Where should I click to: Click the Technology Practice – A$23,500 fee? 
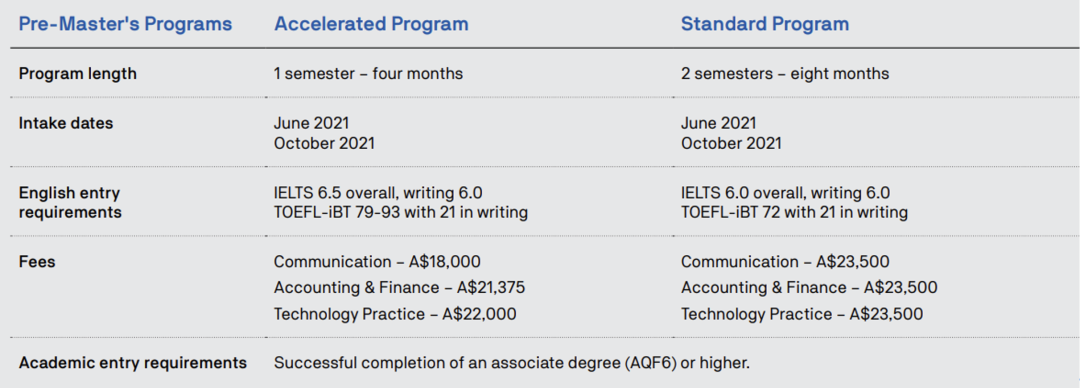point(802,314)
